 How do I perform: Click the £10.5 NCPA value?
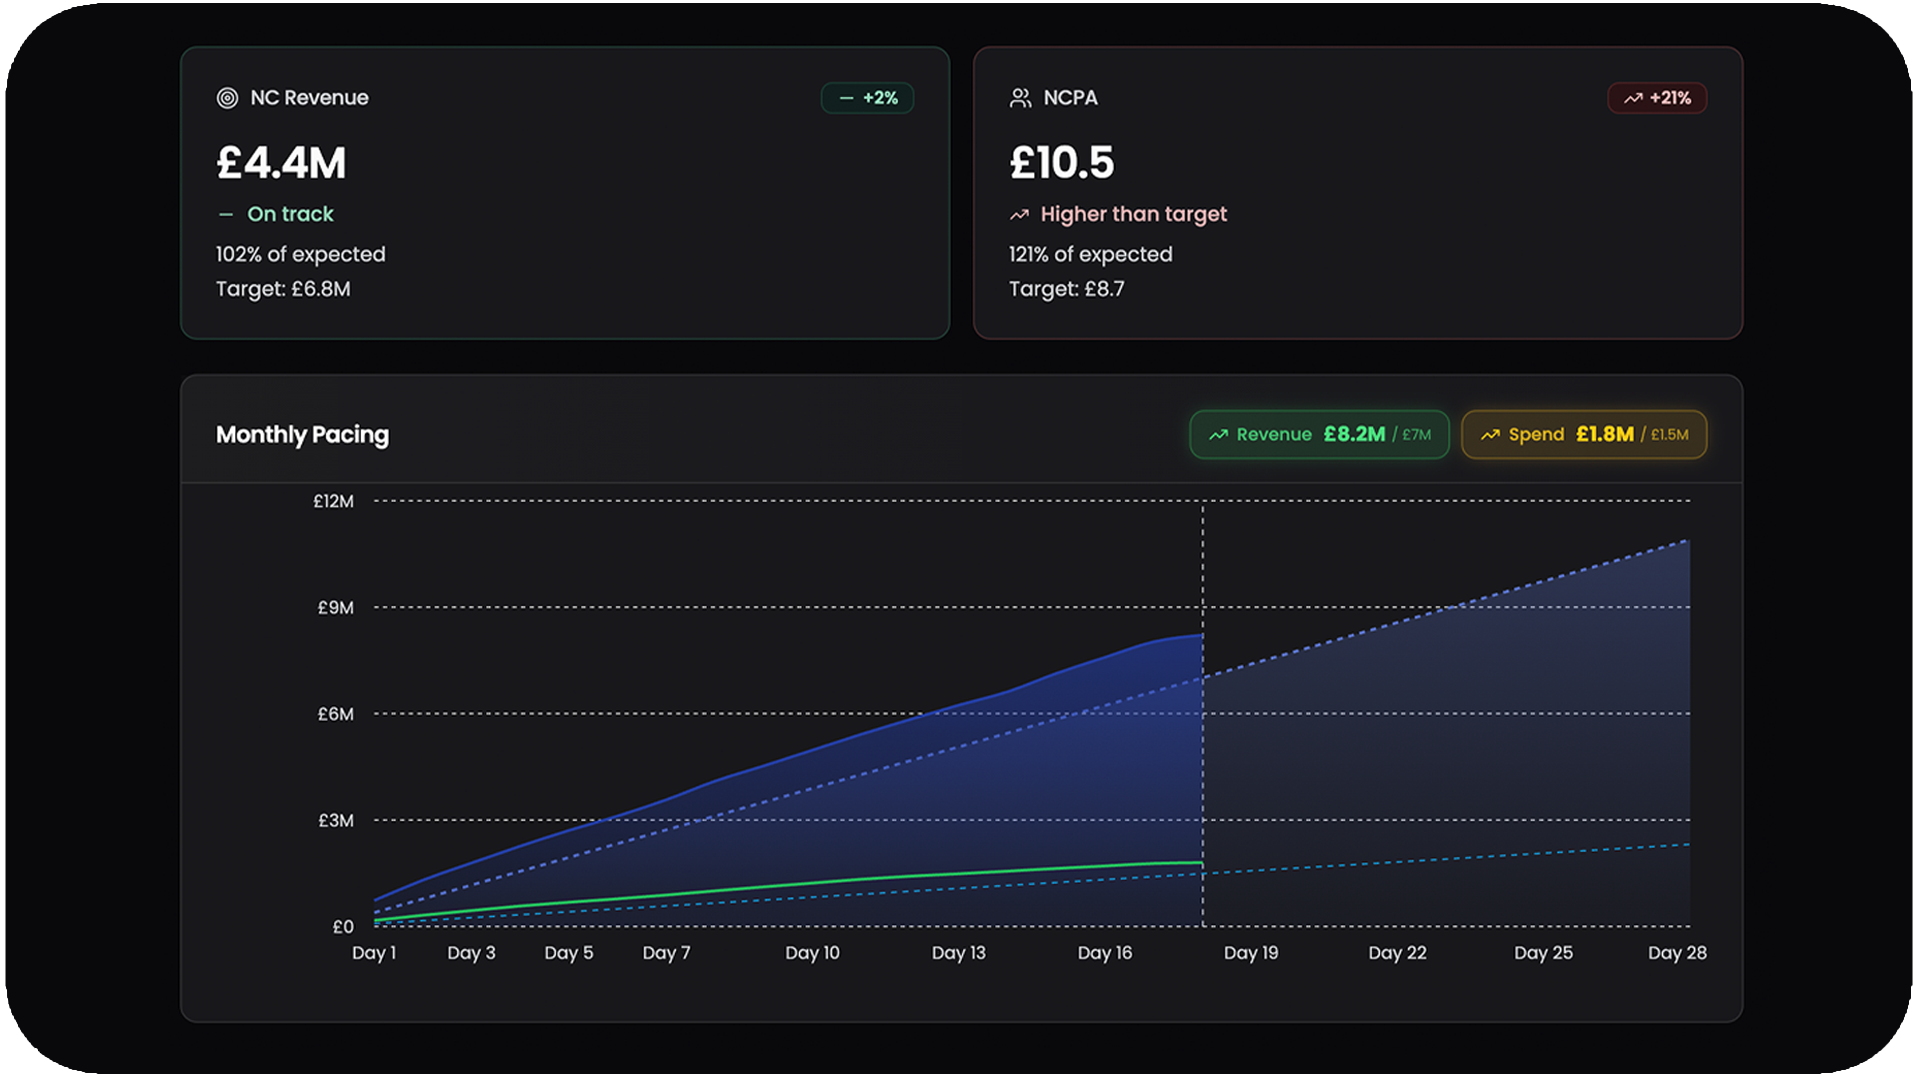click(1061, 163)
